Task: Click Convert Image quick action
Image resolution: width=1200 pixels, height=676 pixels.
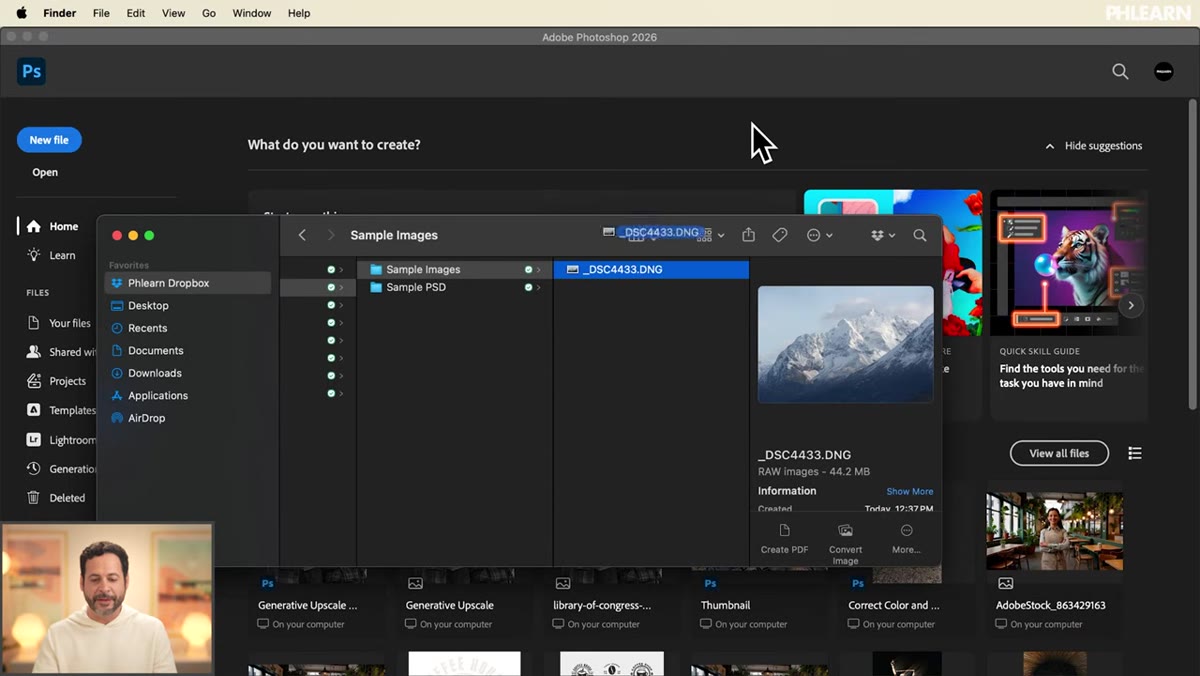Action: [845, 544]
